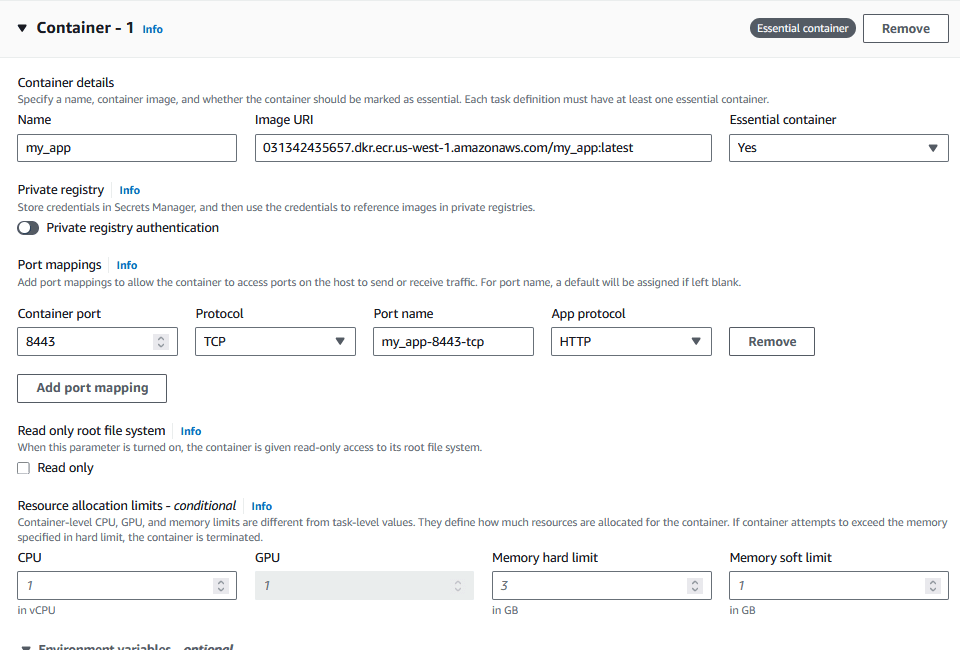Click the Port name field
The image size is (960, 650).
(453, 342)
